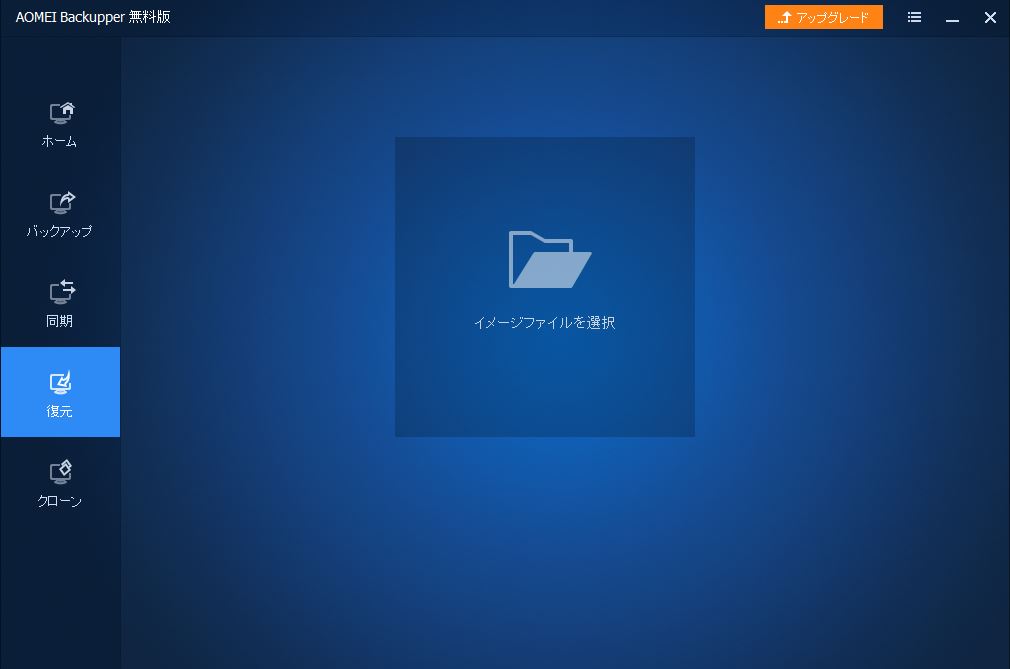Click the Restore (復元) sidebar icon
Viewport: 1010px width, 669px height.
(x=62, y=383)
